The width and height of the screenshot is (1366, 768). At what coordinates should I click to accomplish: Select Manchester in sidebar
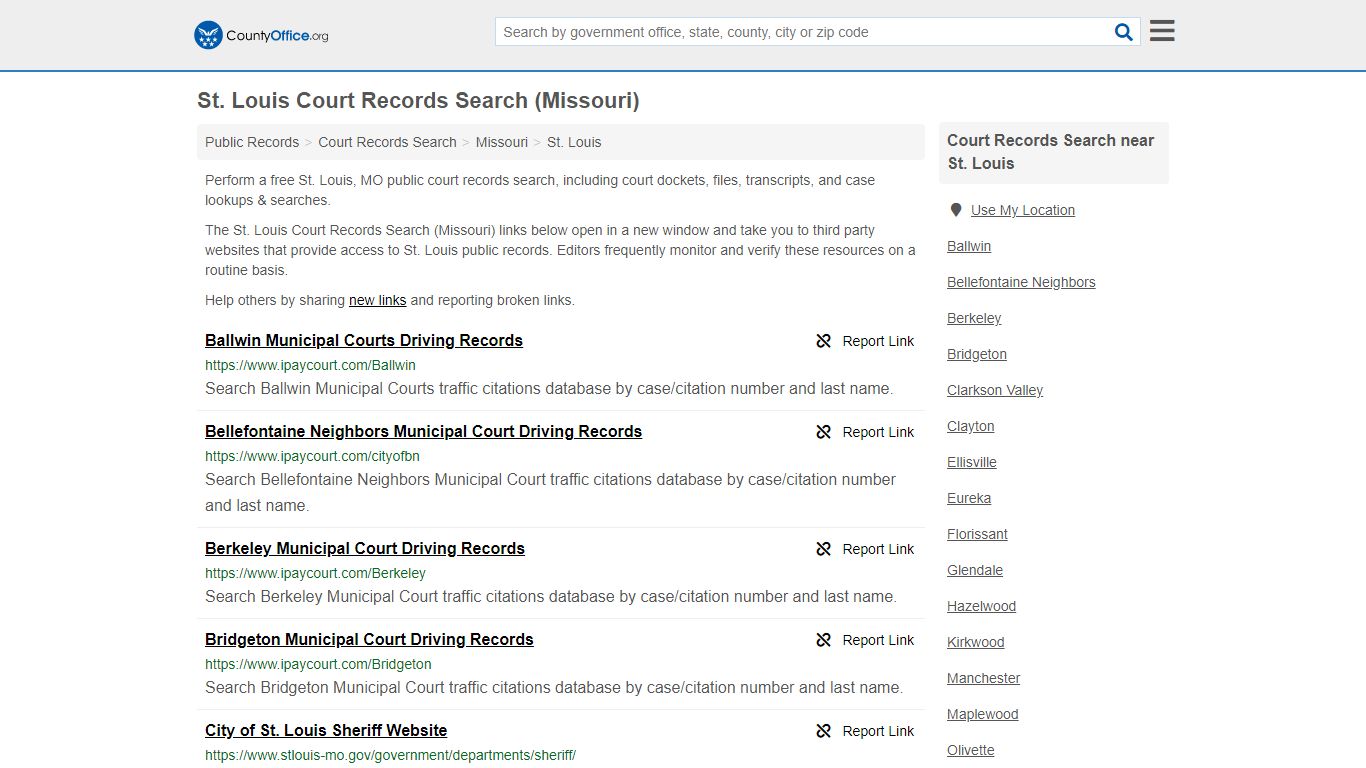coord(984,678)
